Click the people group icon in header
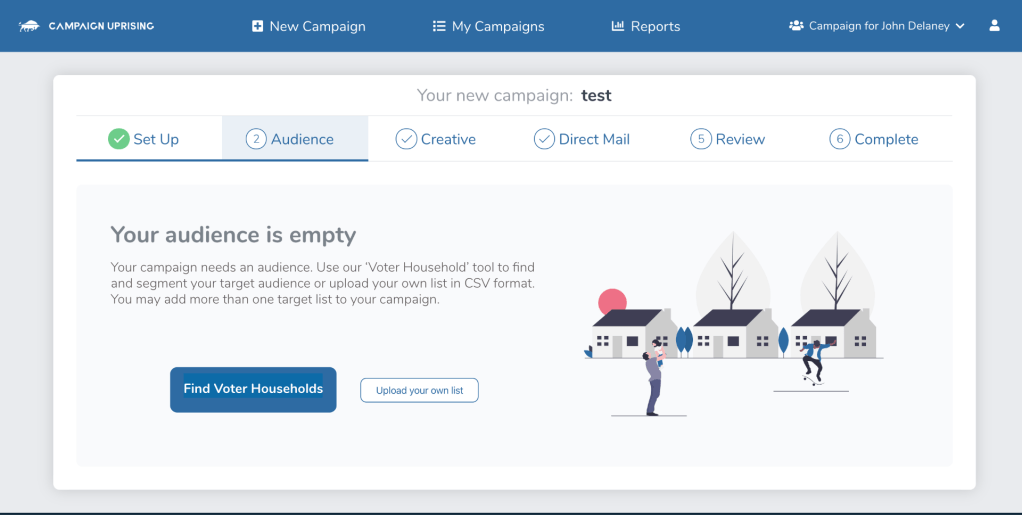Screen dimensions: 1022x516 tap(796, 26)
